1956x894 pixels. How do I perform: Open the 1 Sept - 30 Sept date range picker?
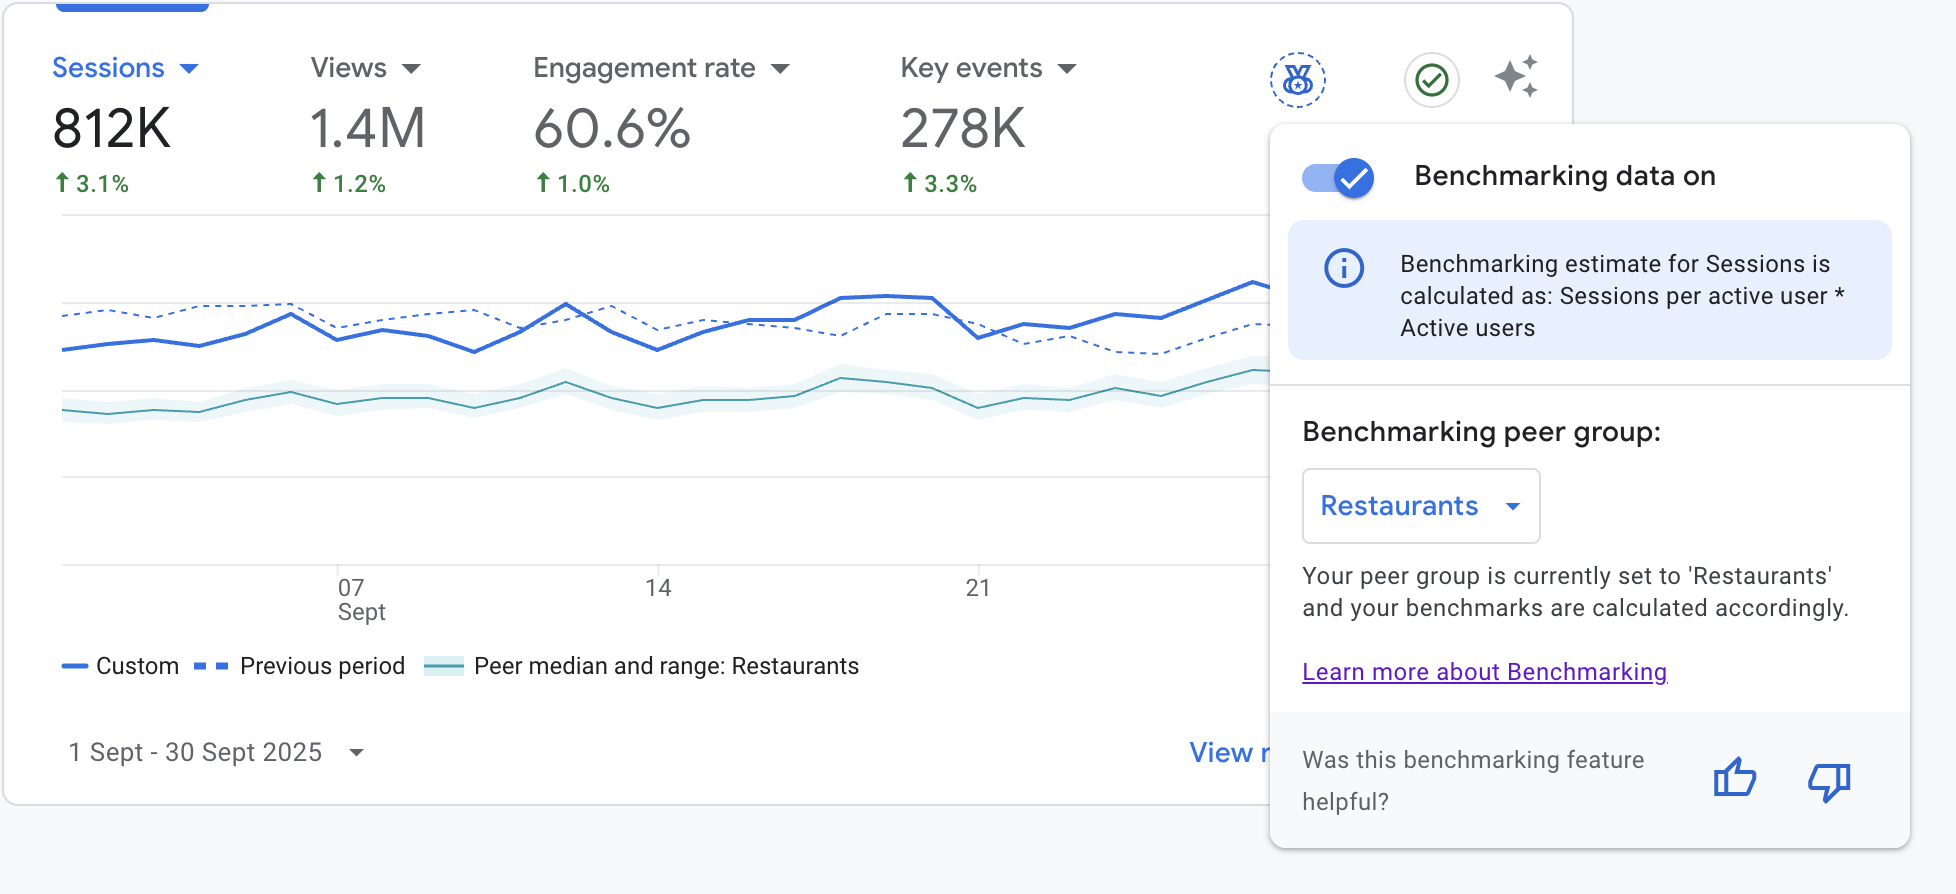click(215, 752)
